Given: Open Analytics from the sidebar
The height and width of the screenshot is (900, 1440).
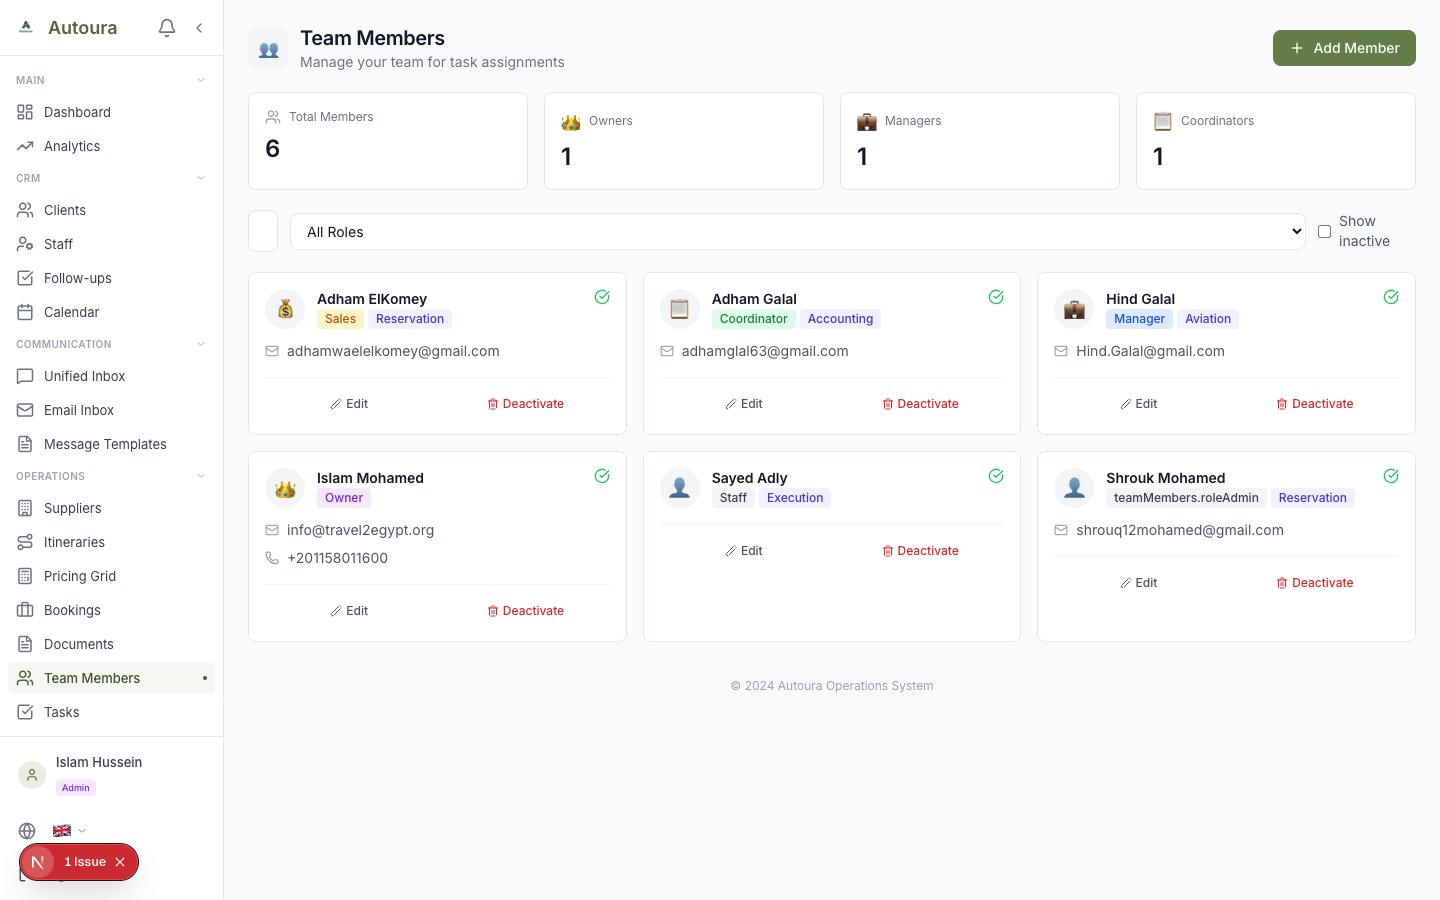Looking at the screenshot, I should pyautogui.click(x=111, y=146).
